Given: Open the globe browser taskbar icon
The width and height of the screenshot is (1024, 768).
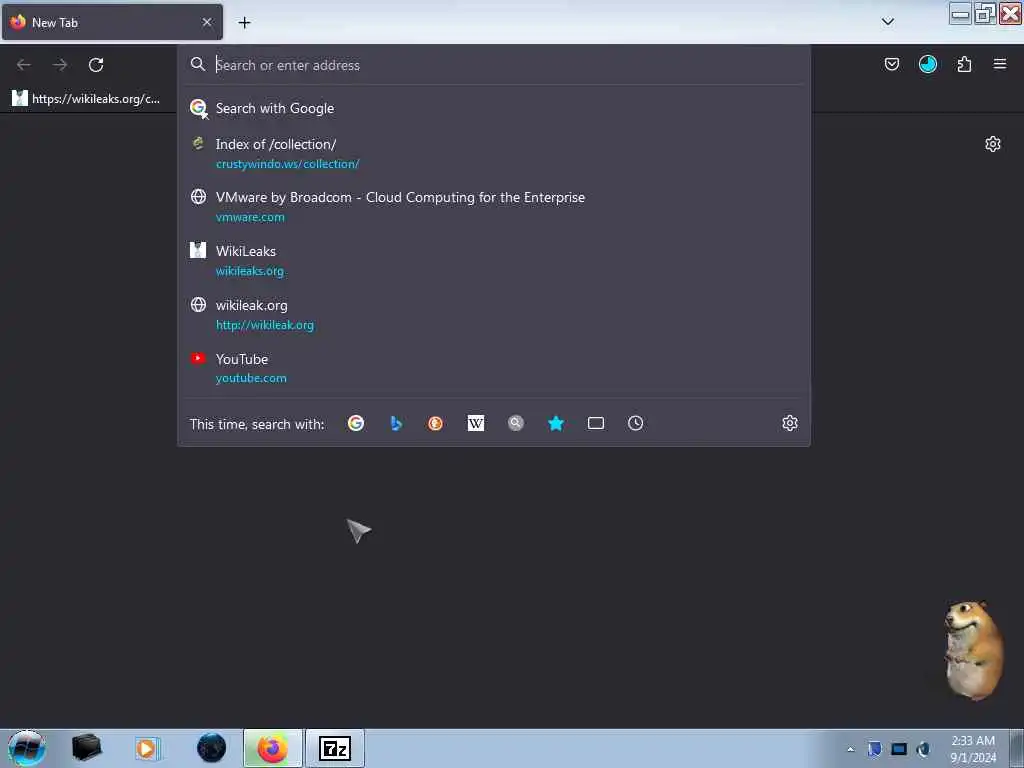Looking at the screenshot, I should pos(211,748).
